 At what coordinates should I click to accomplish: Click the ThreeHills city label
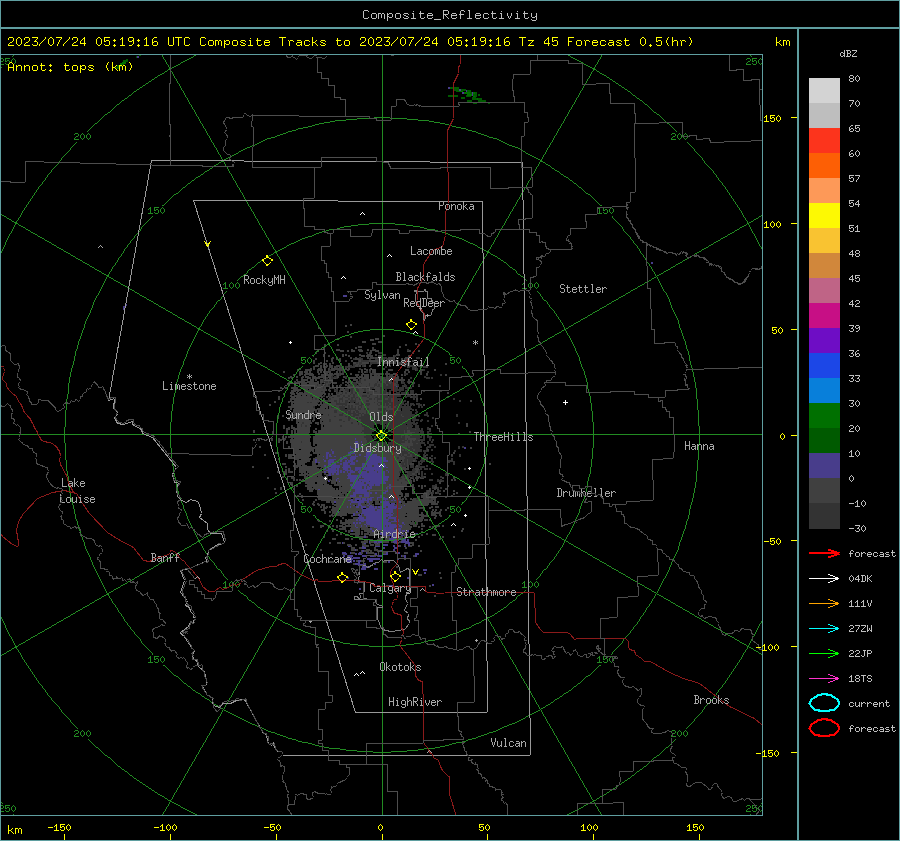pyautogui.click(x=503, y=437)
